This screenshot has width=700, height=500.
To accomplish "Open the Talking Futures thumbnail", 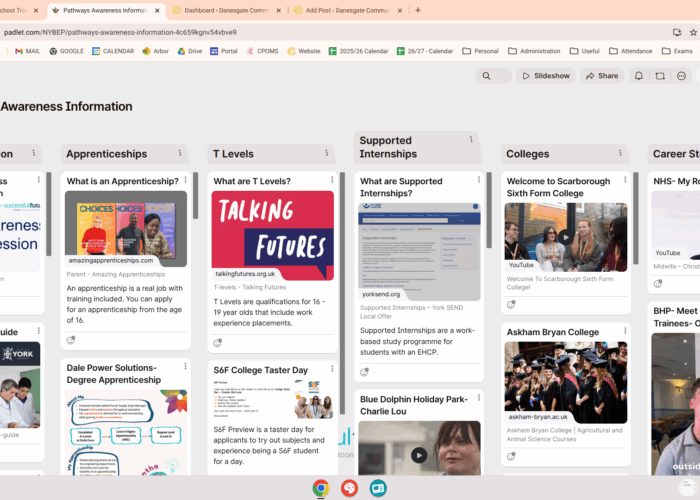I will coord(272,229).
